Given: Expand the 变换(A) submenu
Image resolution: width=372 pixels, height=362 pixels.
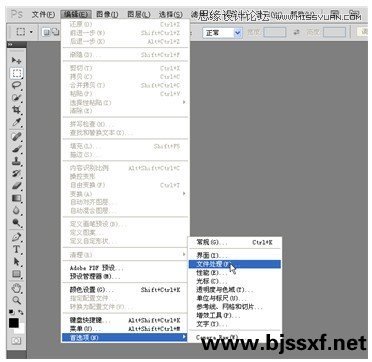Looking at the screenshot, I should click(125, 194).
